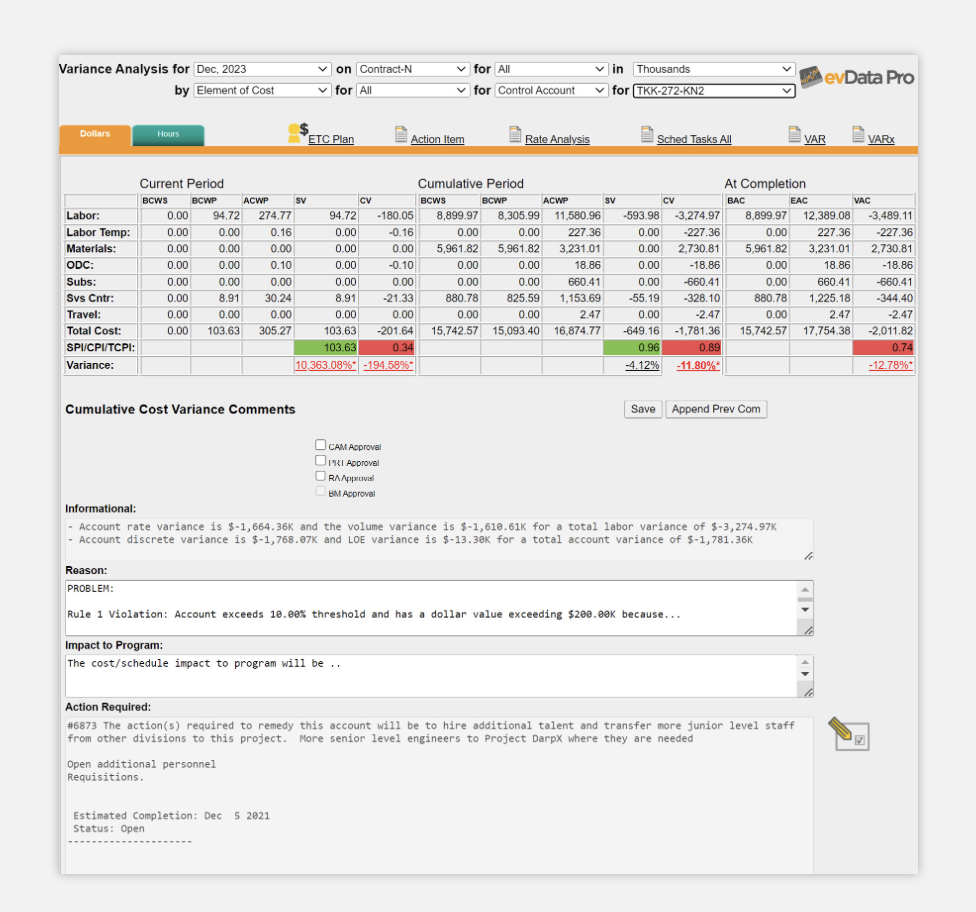
Task: Click the red 0.89 cumulative CPI cell
Action: 692,347
